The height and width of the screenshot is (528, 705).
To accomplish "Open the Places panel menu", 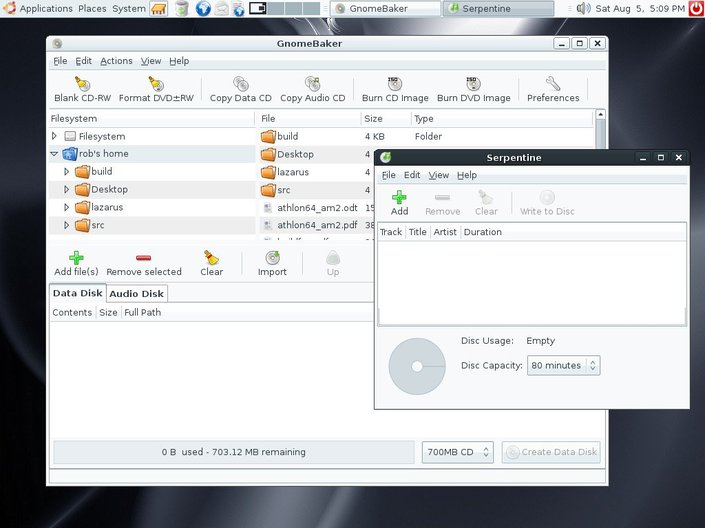I will point(92,9).
